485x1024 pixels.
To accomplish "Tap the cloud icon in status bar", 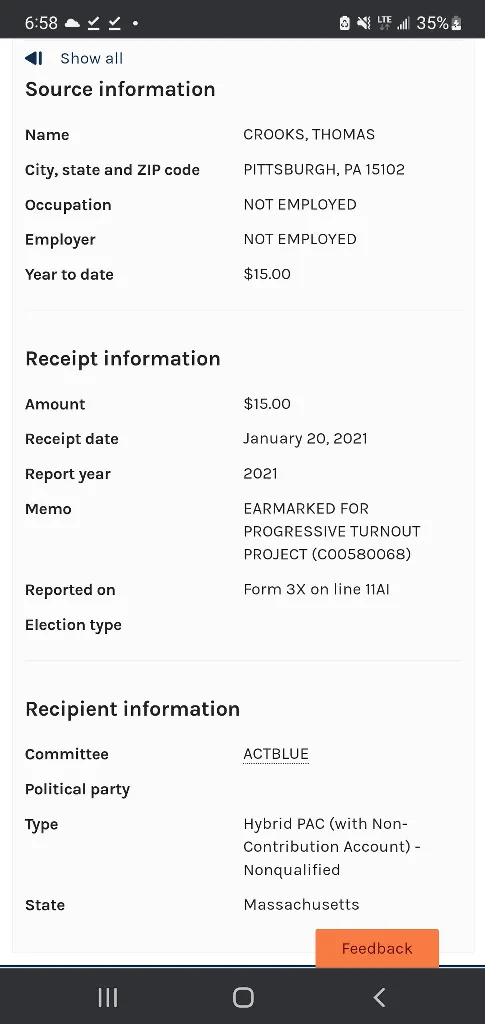I will 72,23.
